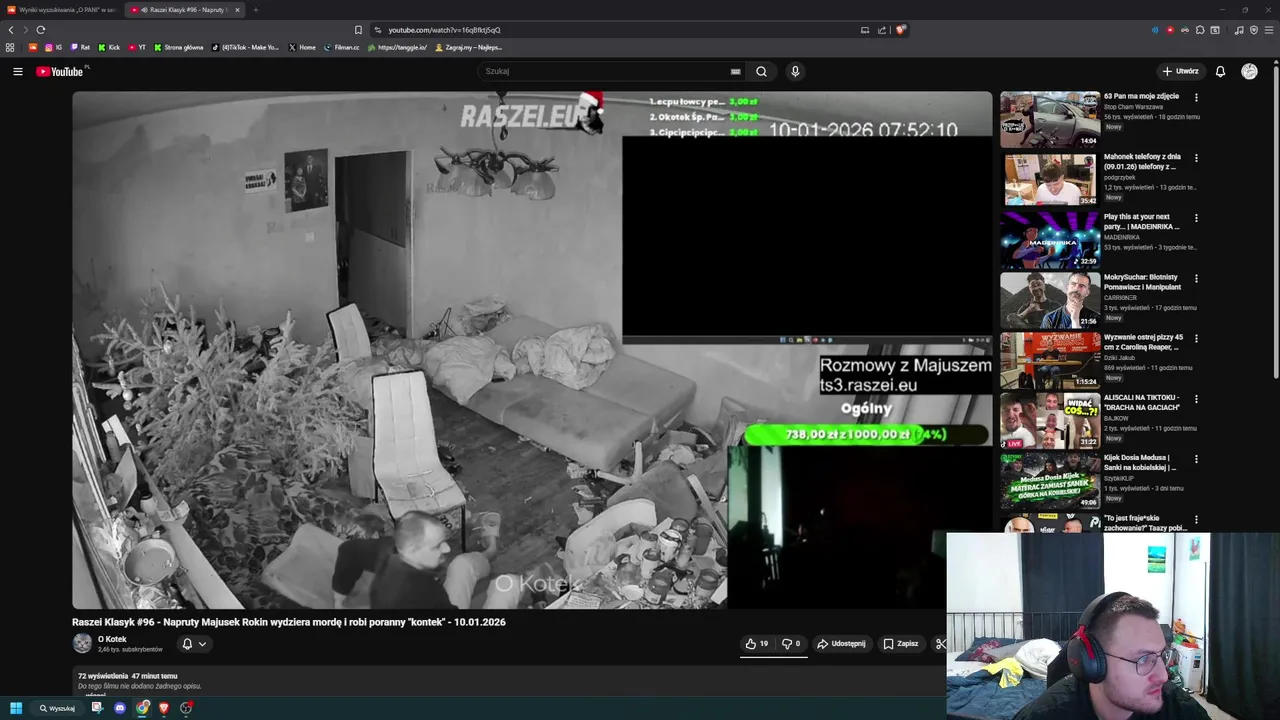Image resolution: width=1280 pixels, height=720 pixels.
Task: Launch Discord from the taskbar
Action: pyautogui.click(x=120, y=708)
